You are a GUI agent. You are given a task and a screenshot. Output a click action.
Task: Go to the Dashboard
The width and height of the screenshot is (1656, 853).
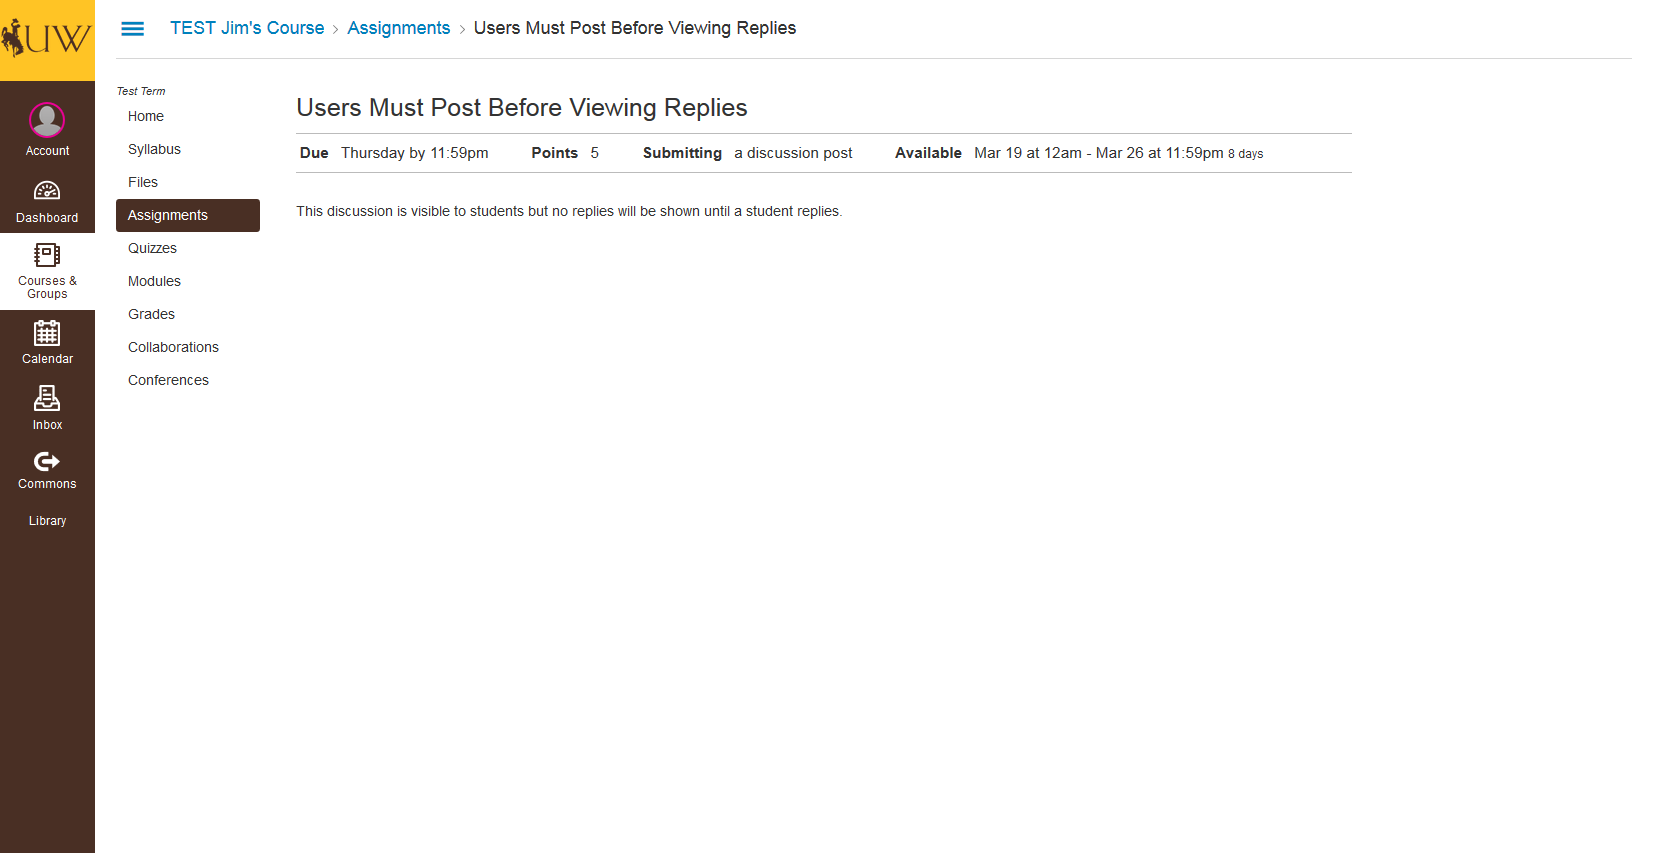[47, 202]
